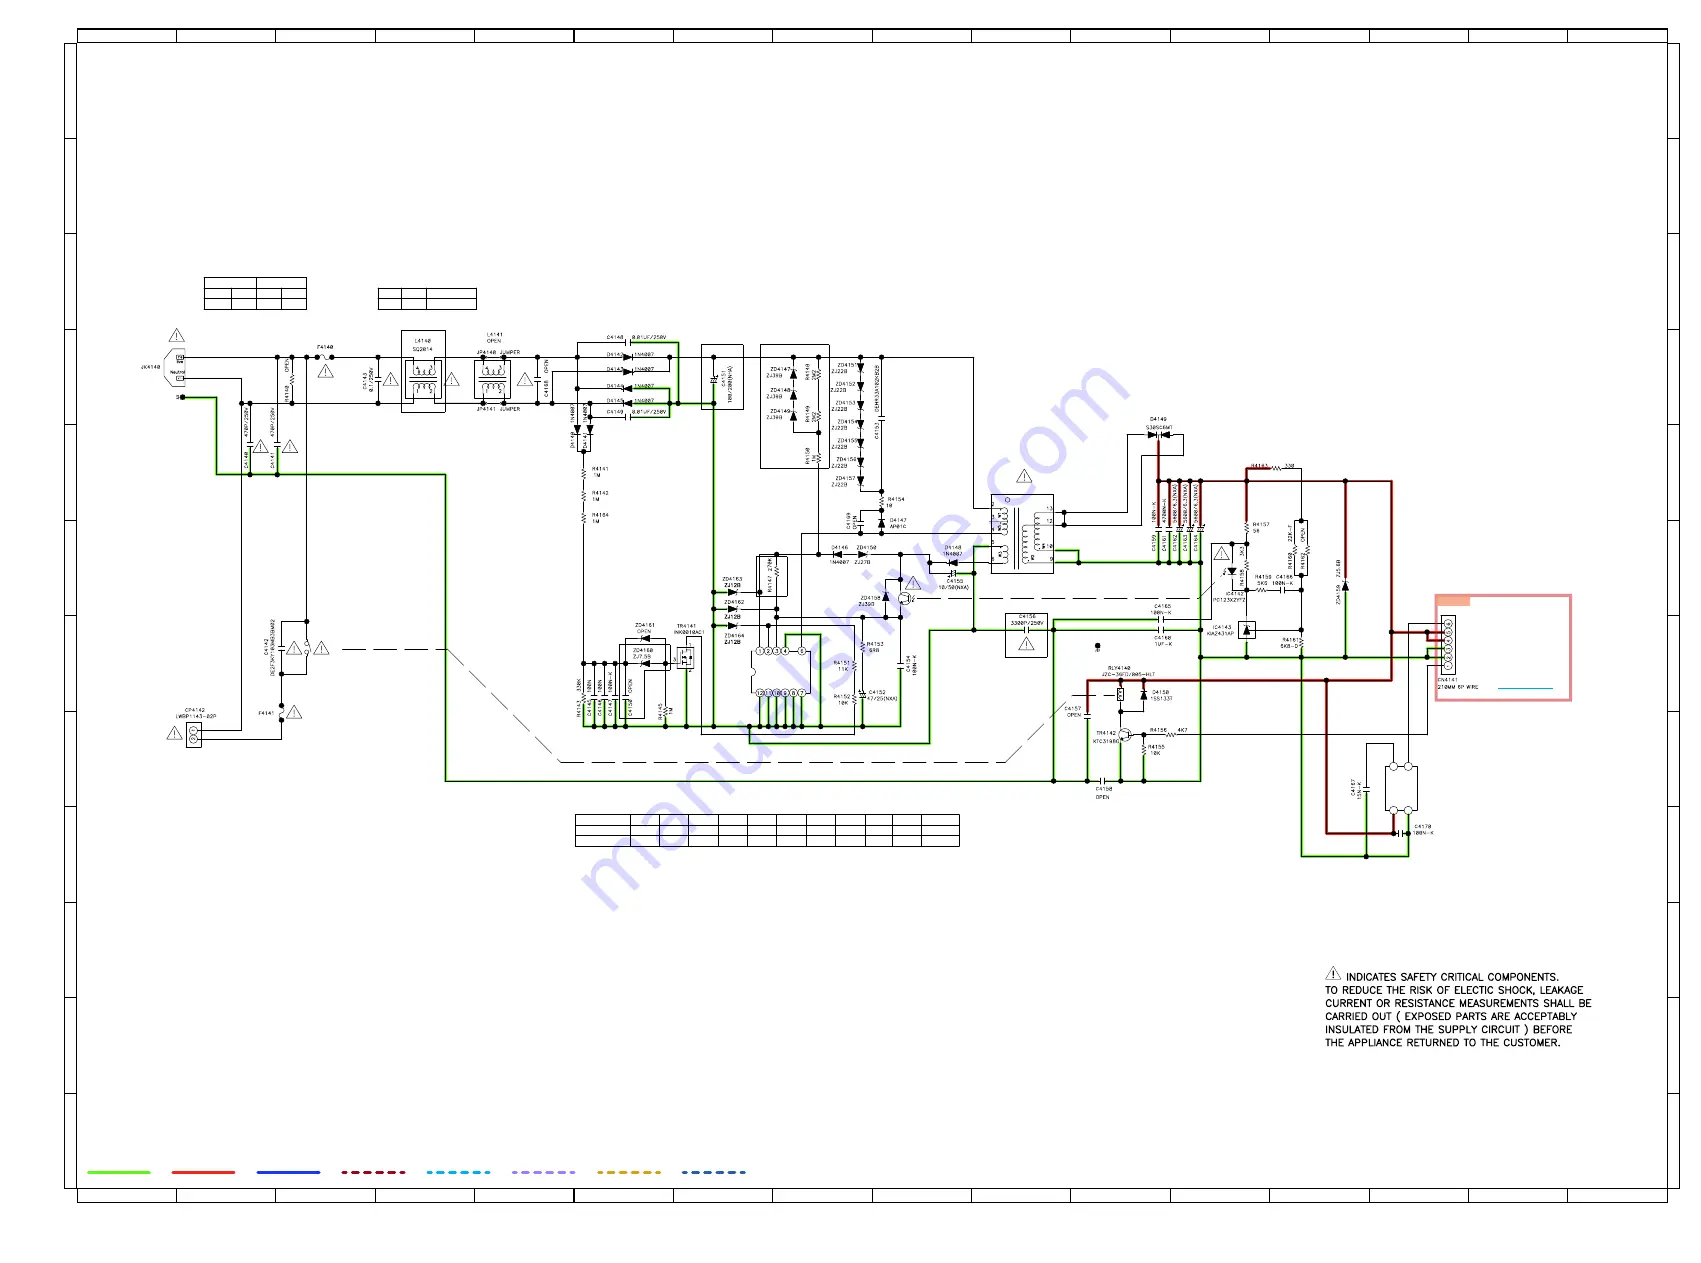Select pin 6 of the controller IC
This screenshot has height=1263, width=1701.
click(x=801, y=651)
